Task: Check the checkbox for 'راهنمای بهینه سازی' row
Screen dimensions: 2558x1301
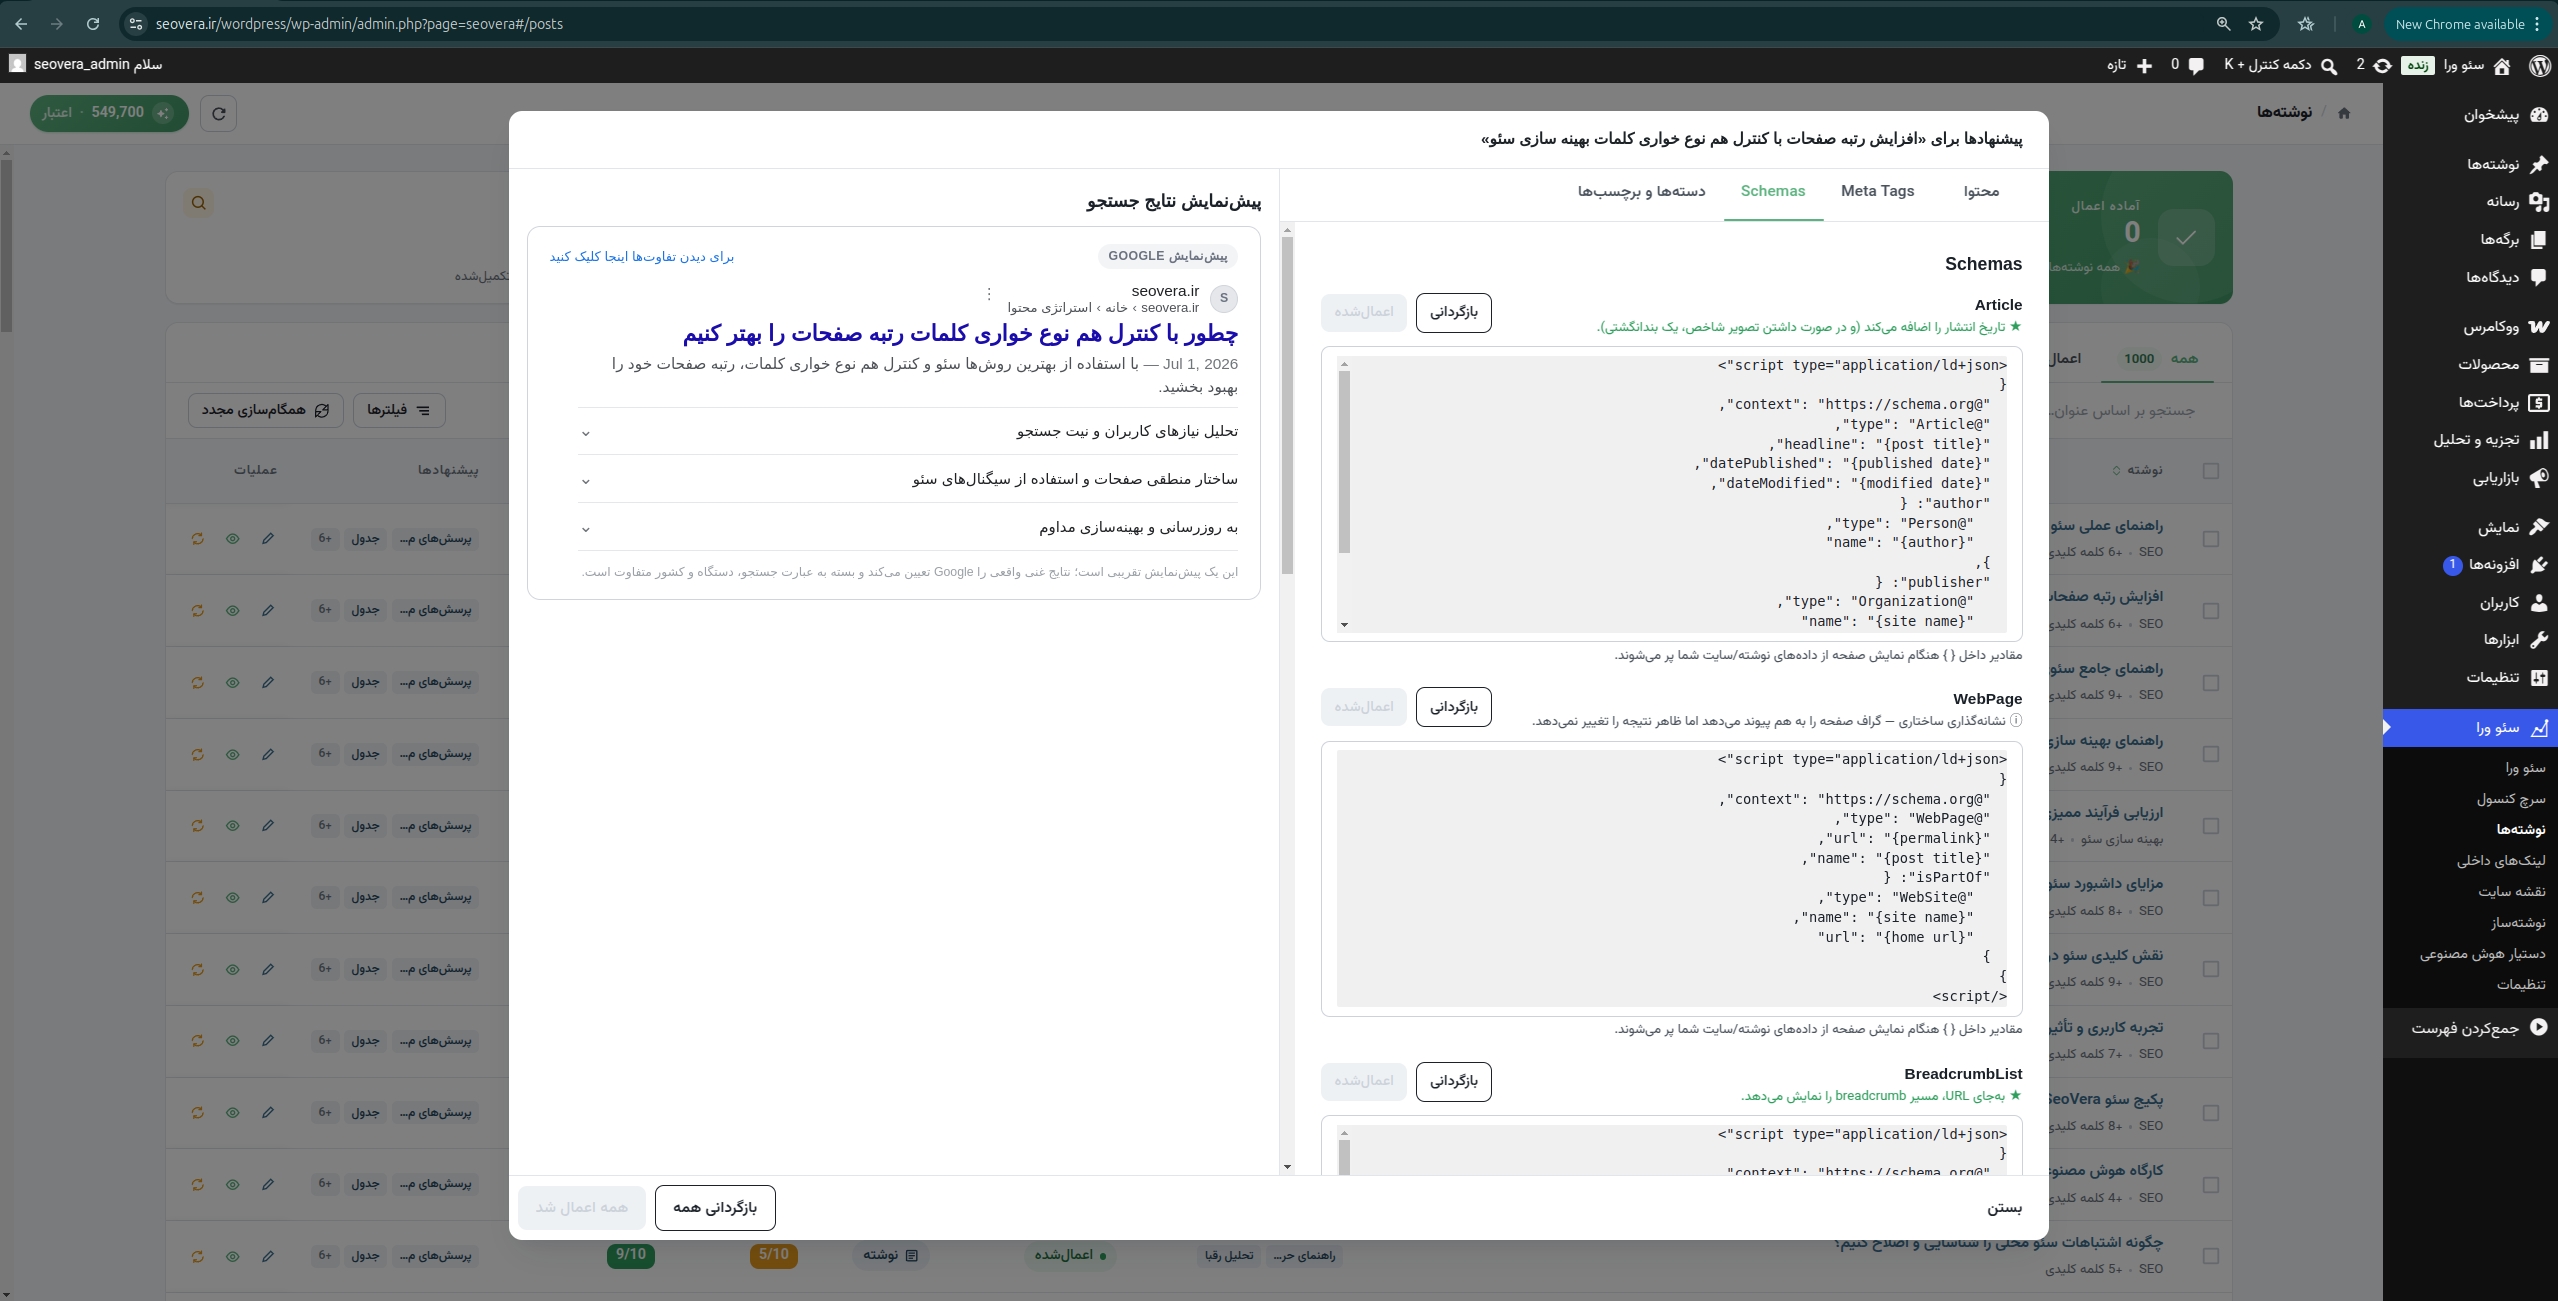Action: coord(2211,754)
